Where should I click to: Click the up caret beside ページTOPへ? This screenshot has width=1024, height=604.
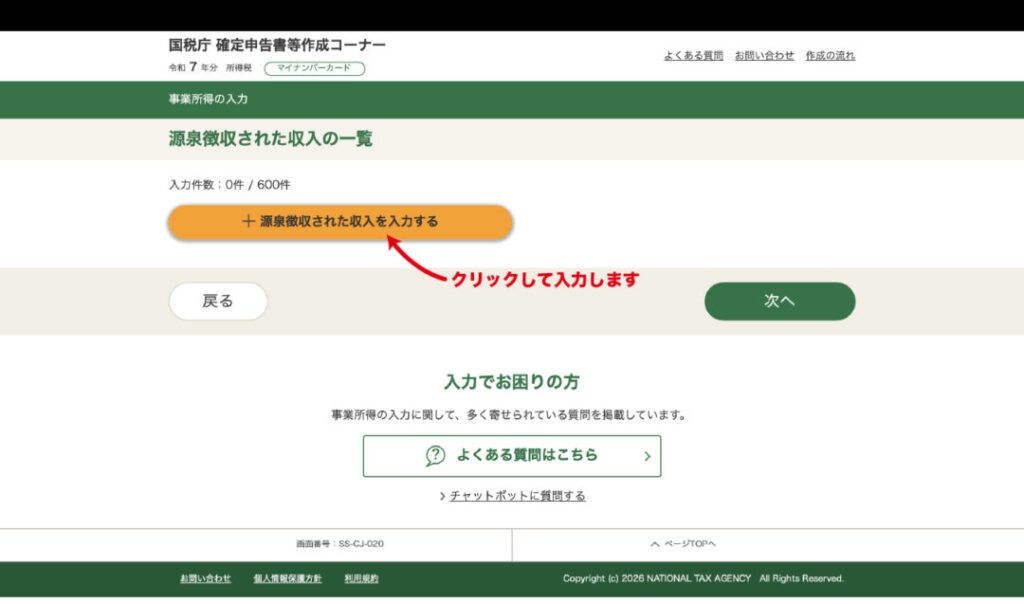[x=654, y=544]
